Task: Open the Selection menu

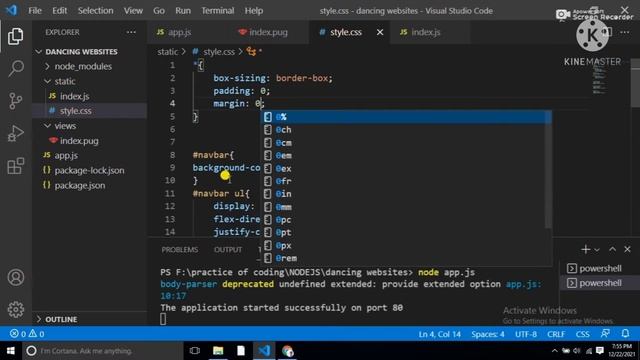Action: pyautogui.click(x=96, y=11)
